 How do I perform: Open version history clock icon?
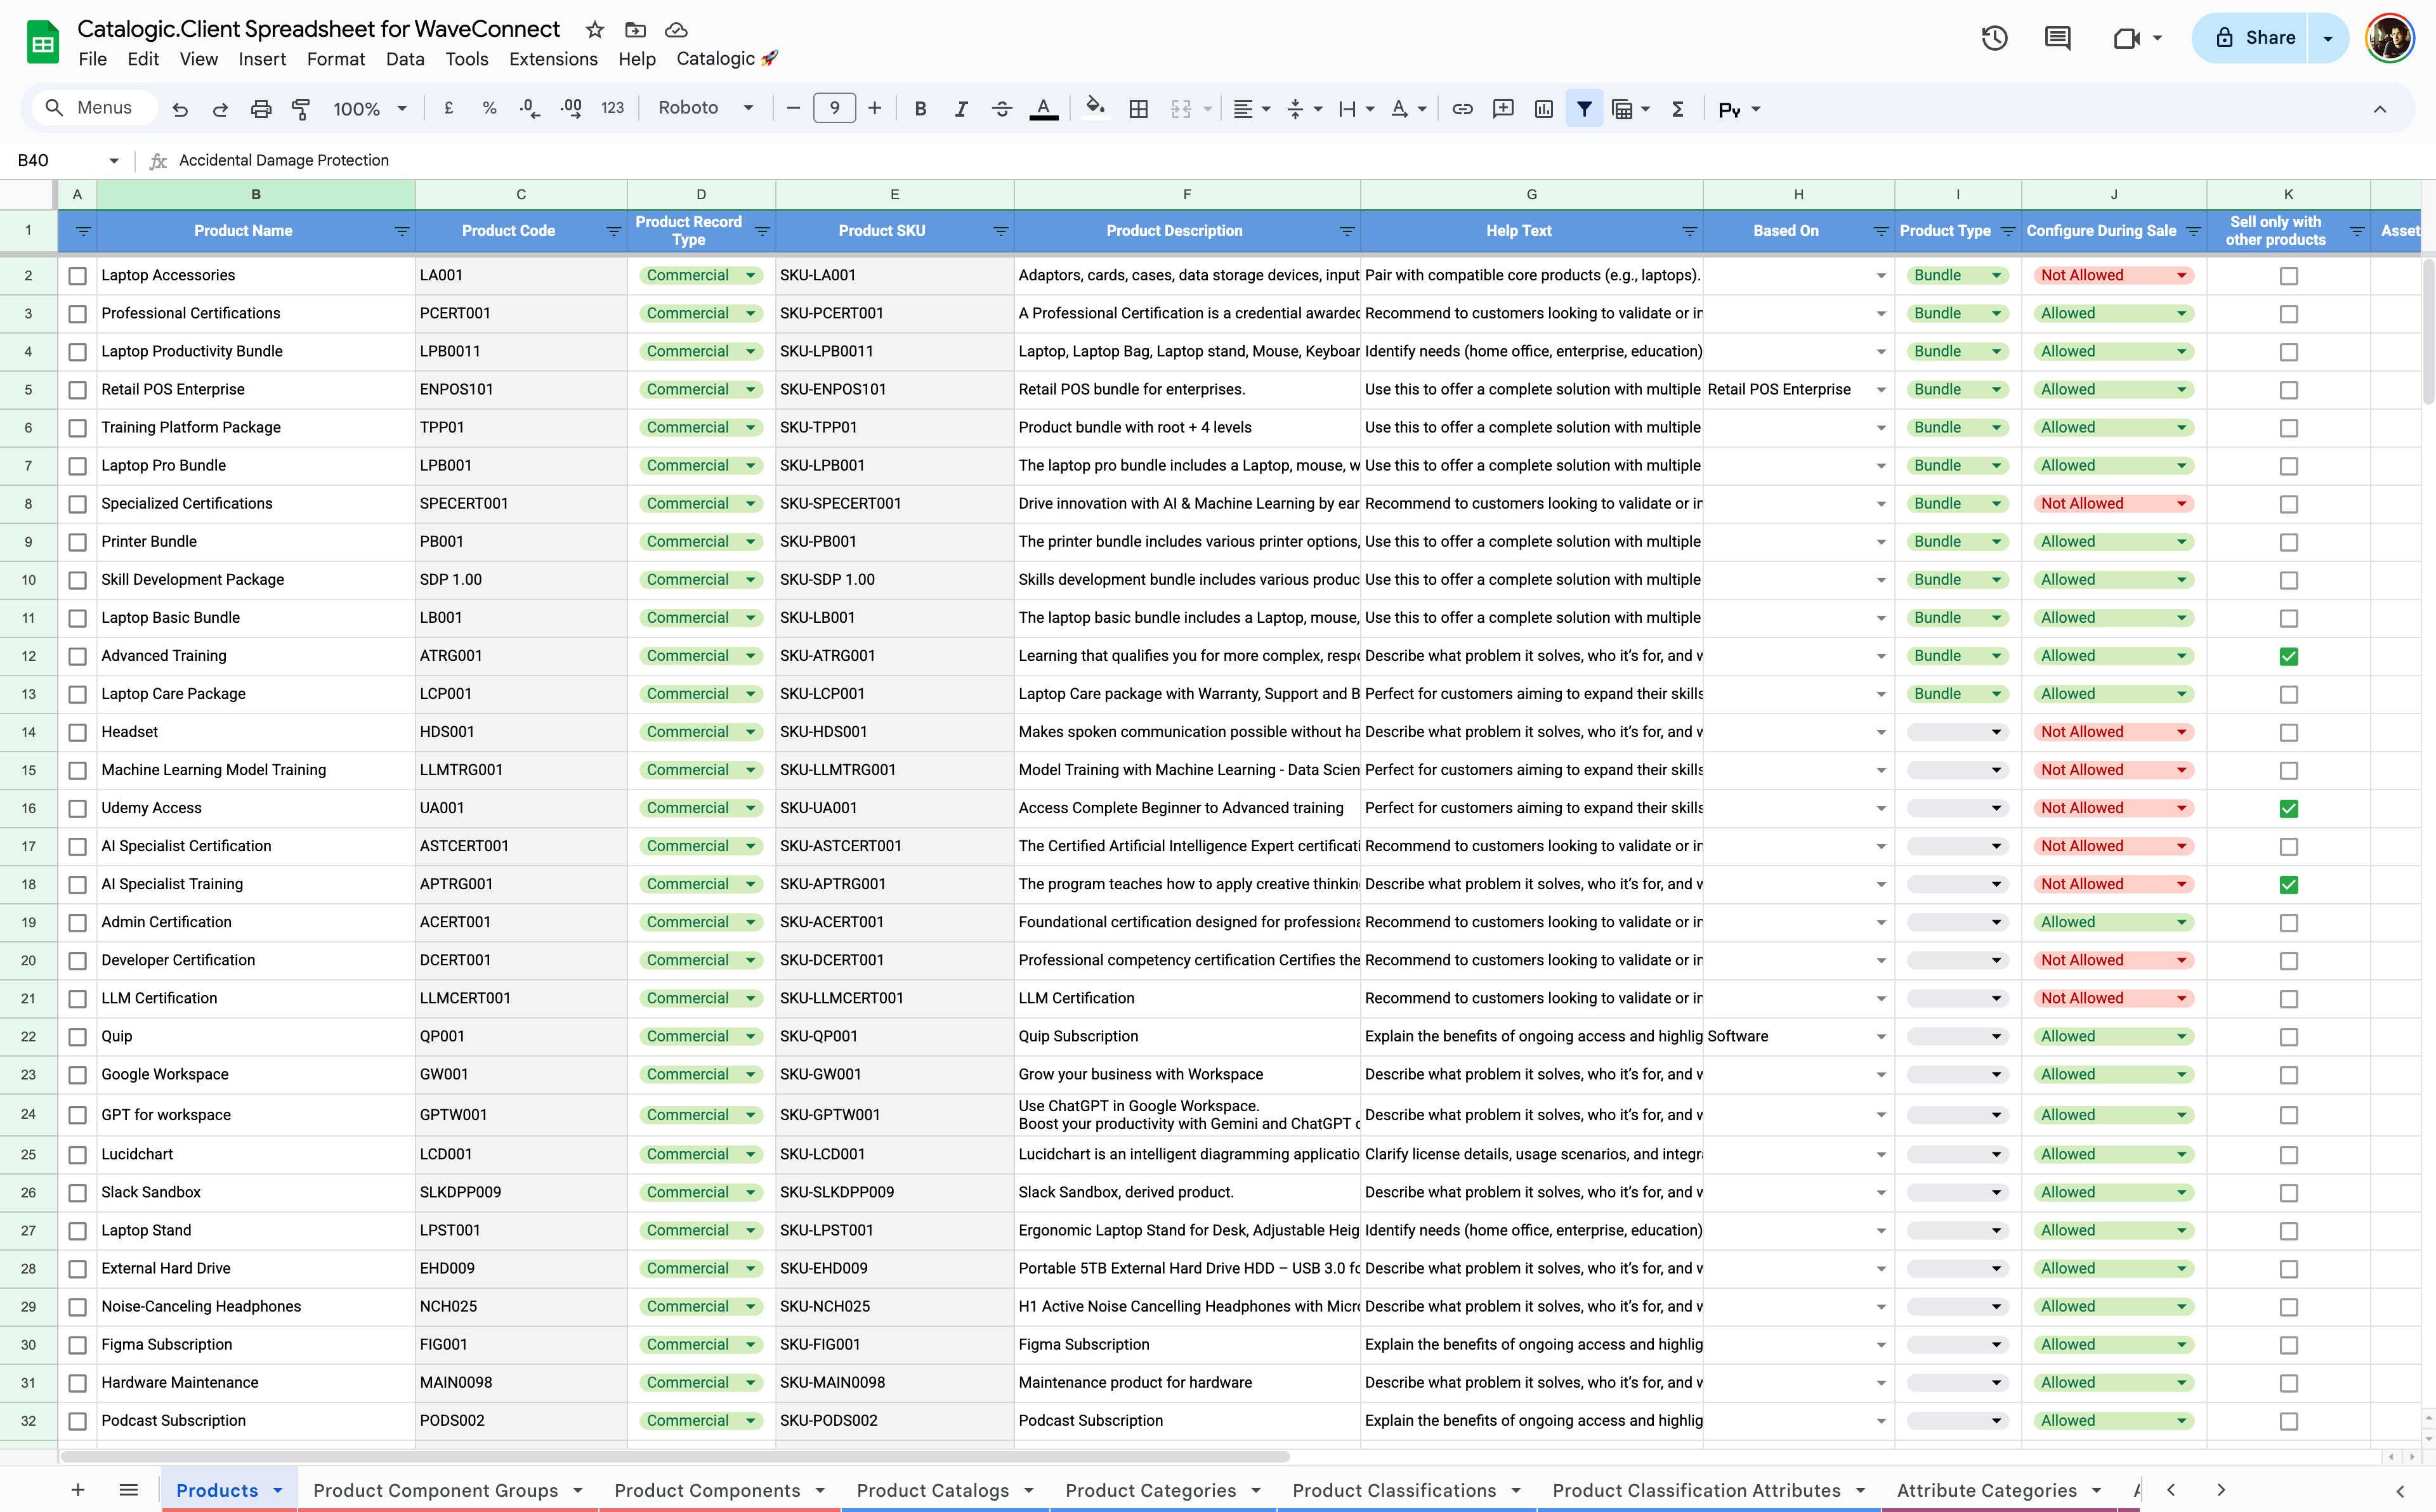pos(1994,38)
